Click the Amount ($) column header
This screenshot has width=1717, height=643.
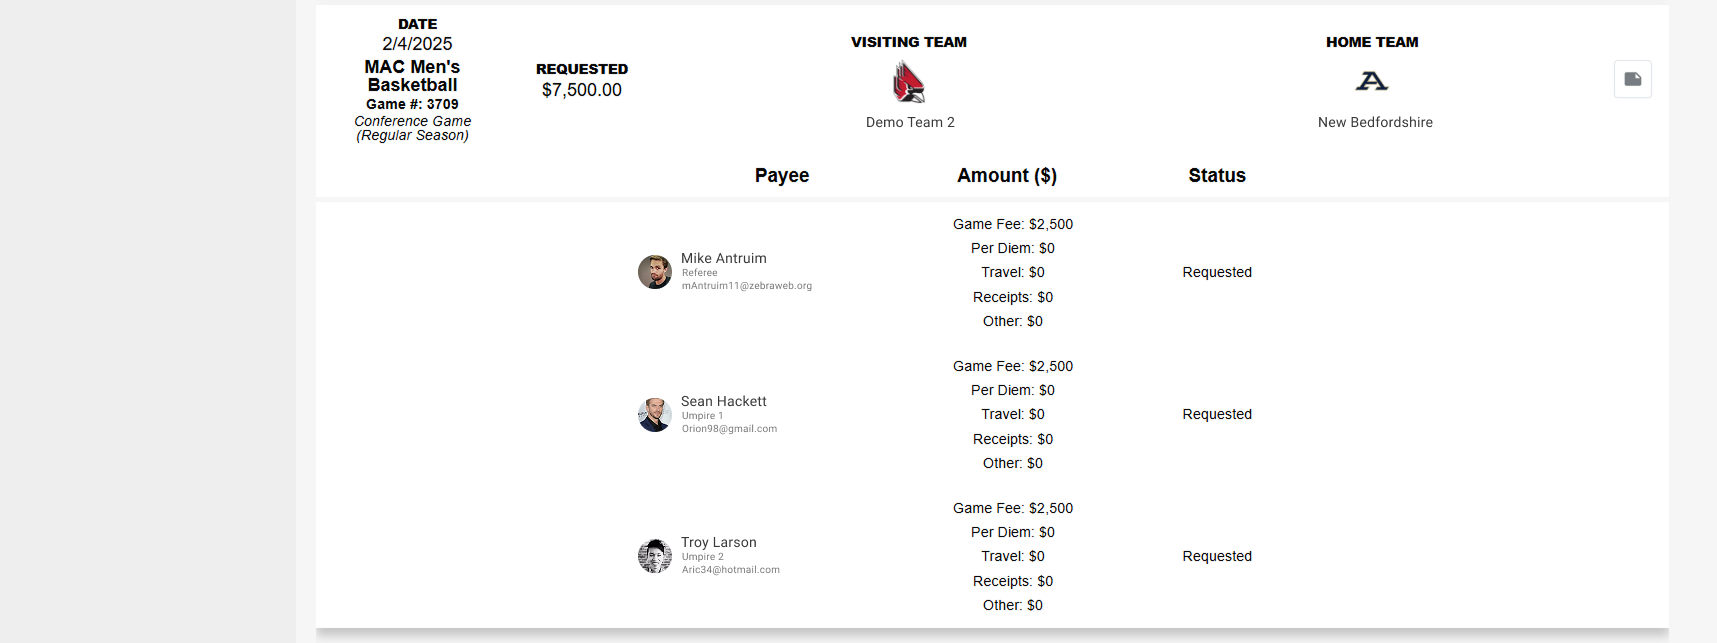(1006, 175)
